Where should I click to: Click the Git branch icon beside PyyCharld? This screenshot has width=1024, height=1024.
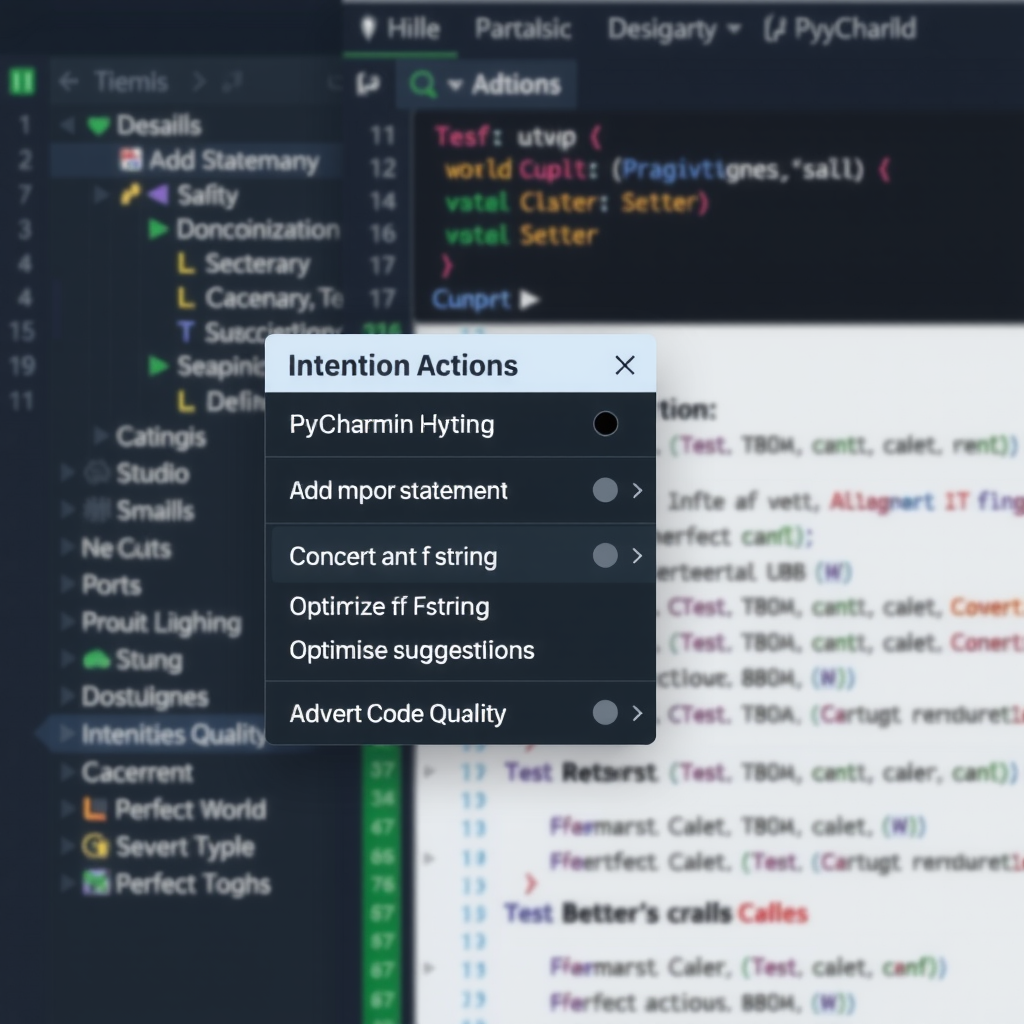(x=775, y=29)
